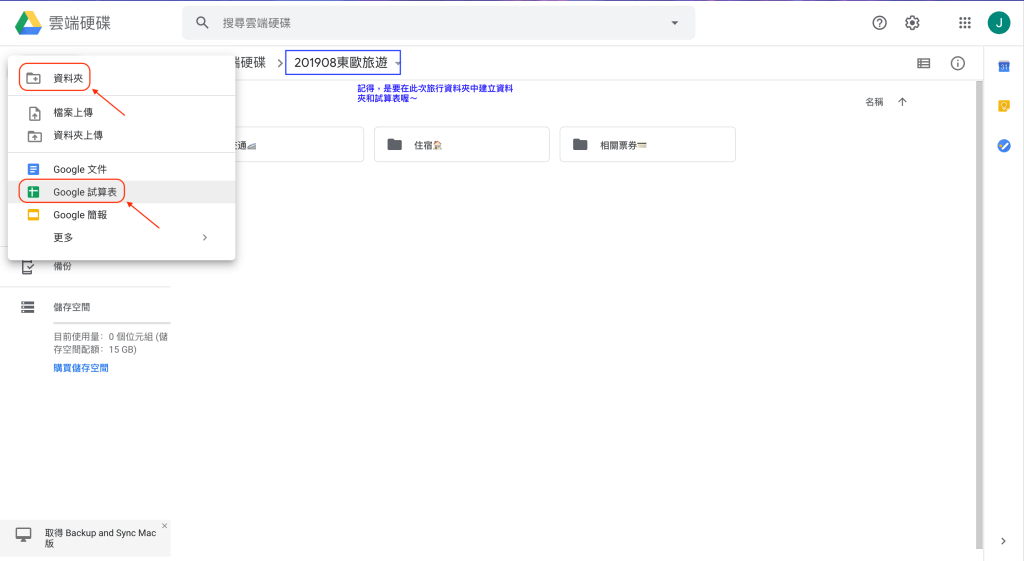Choose Google 試算表 from menu

[84, 192]
